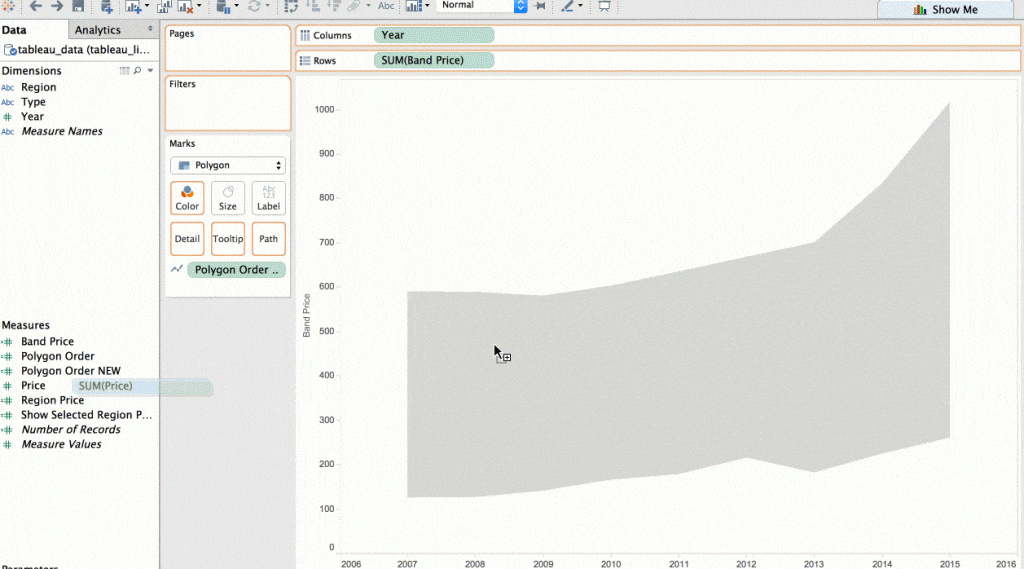Click the Swap rows and columns icon

click(x=291, y=7)
